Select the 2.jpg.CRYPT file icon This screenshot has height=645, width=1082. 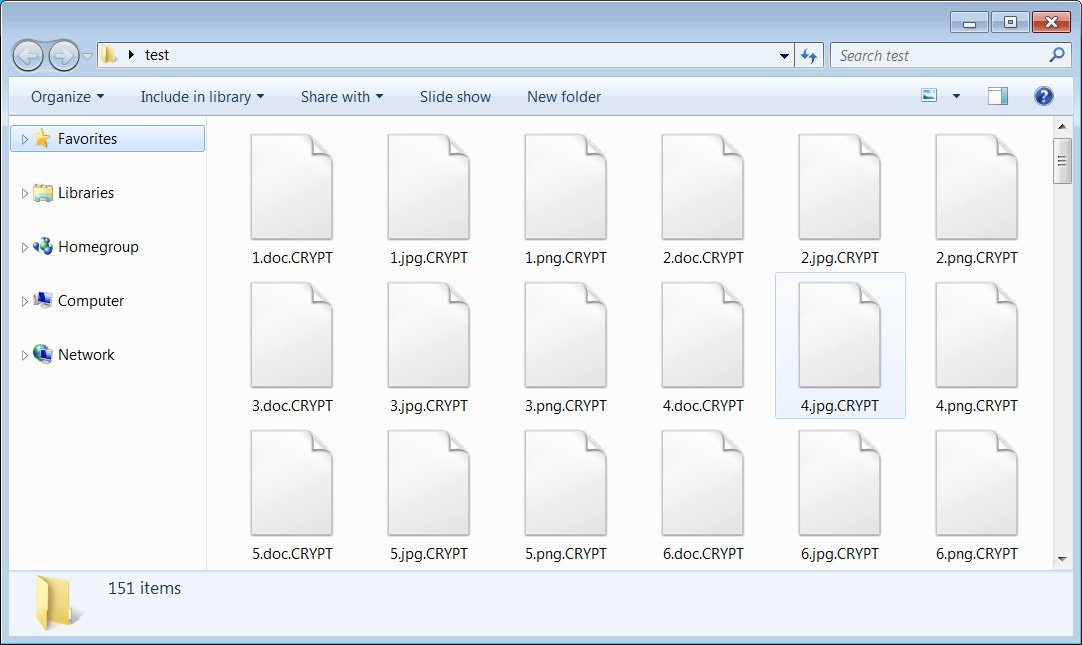click(840, 187)
